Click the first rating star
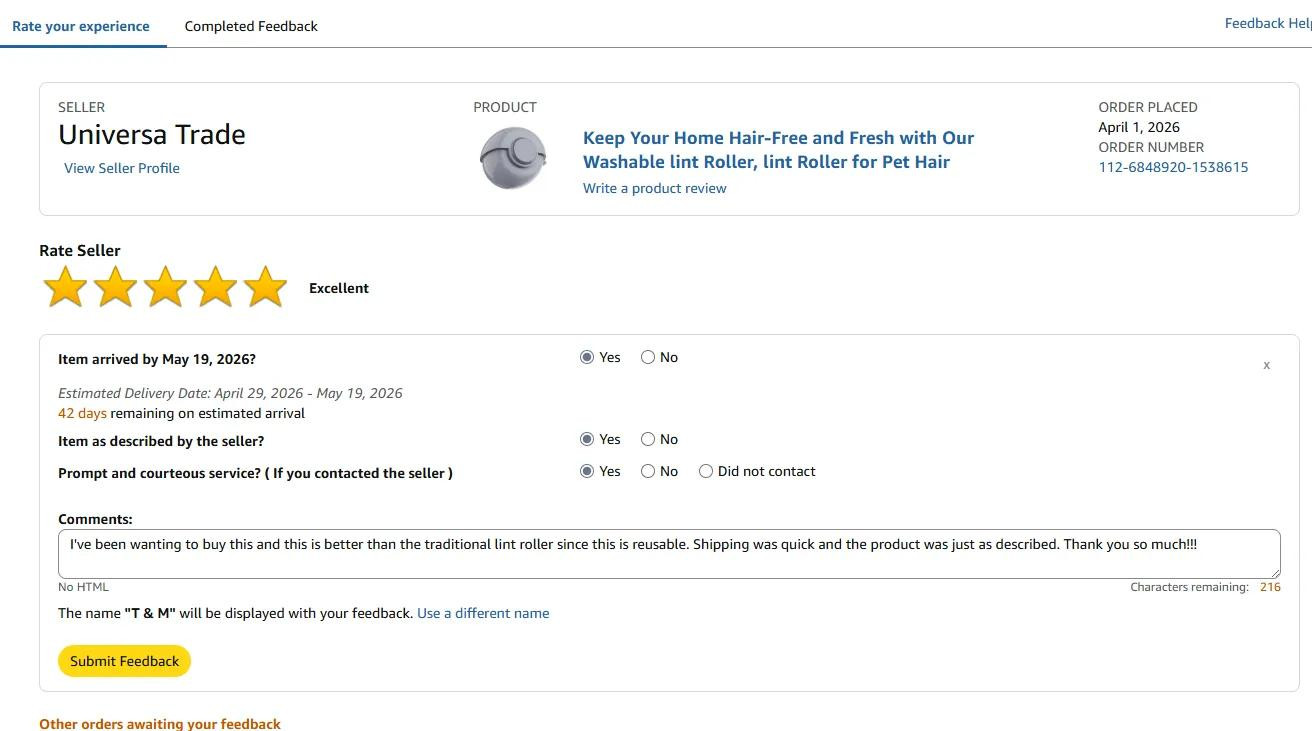The height and width of the screenshot is (731, 1312). coord(66,287)
